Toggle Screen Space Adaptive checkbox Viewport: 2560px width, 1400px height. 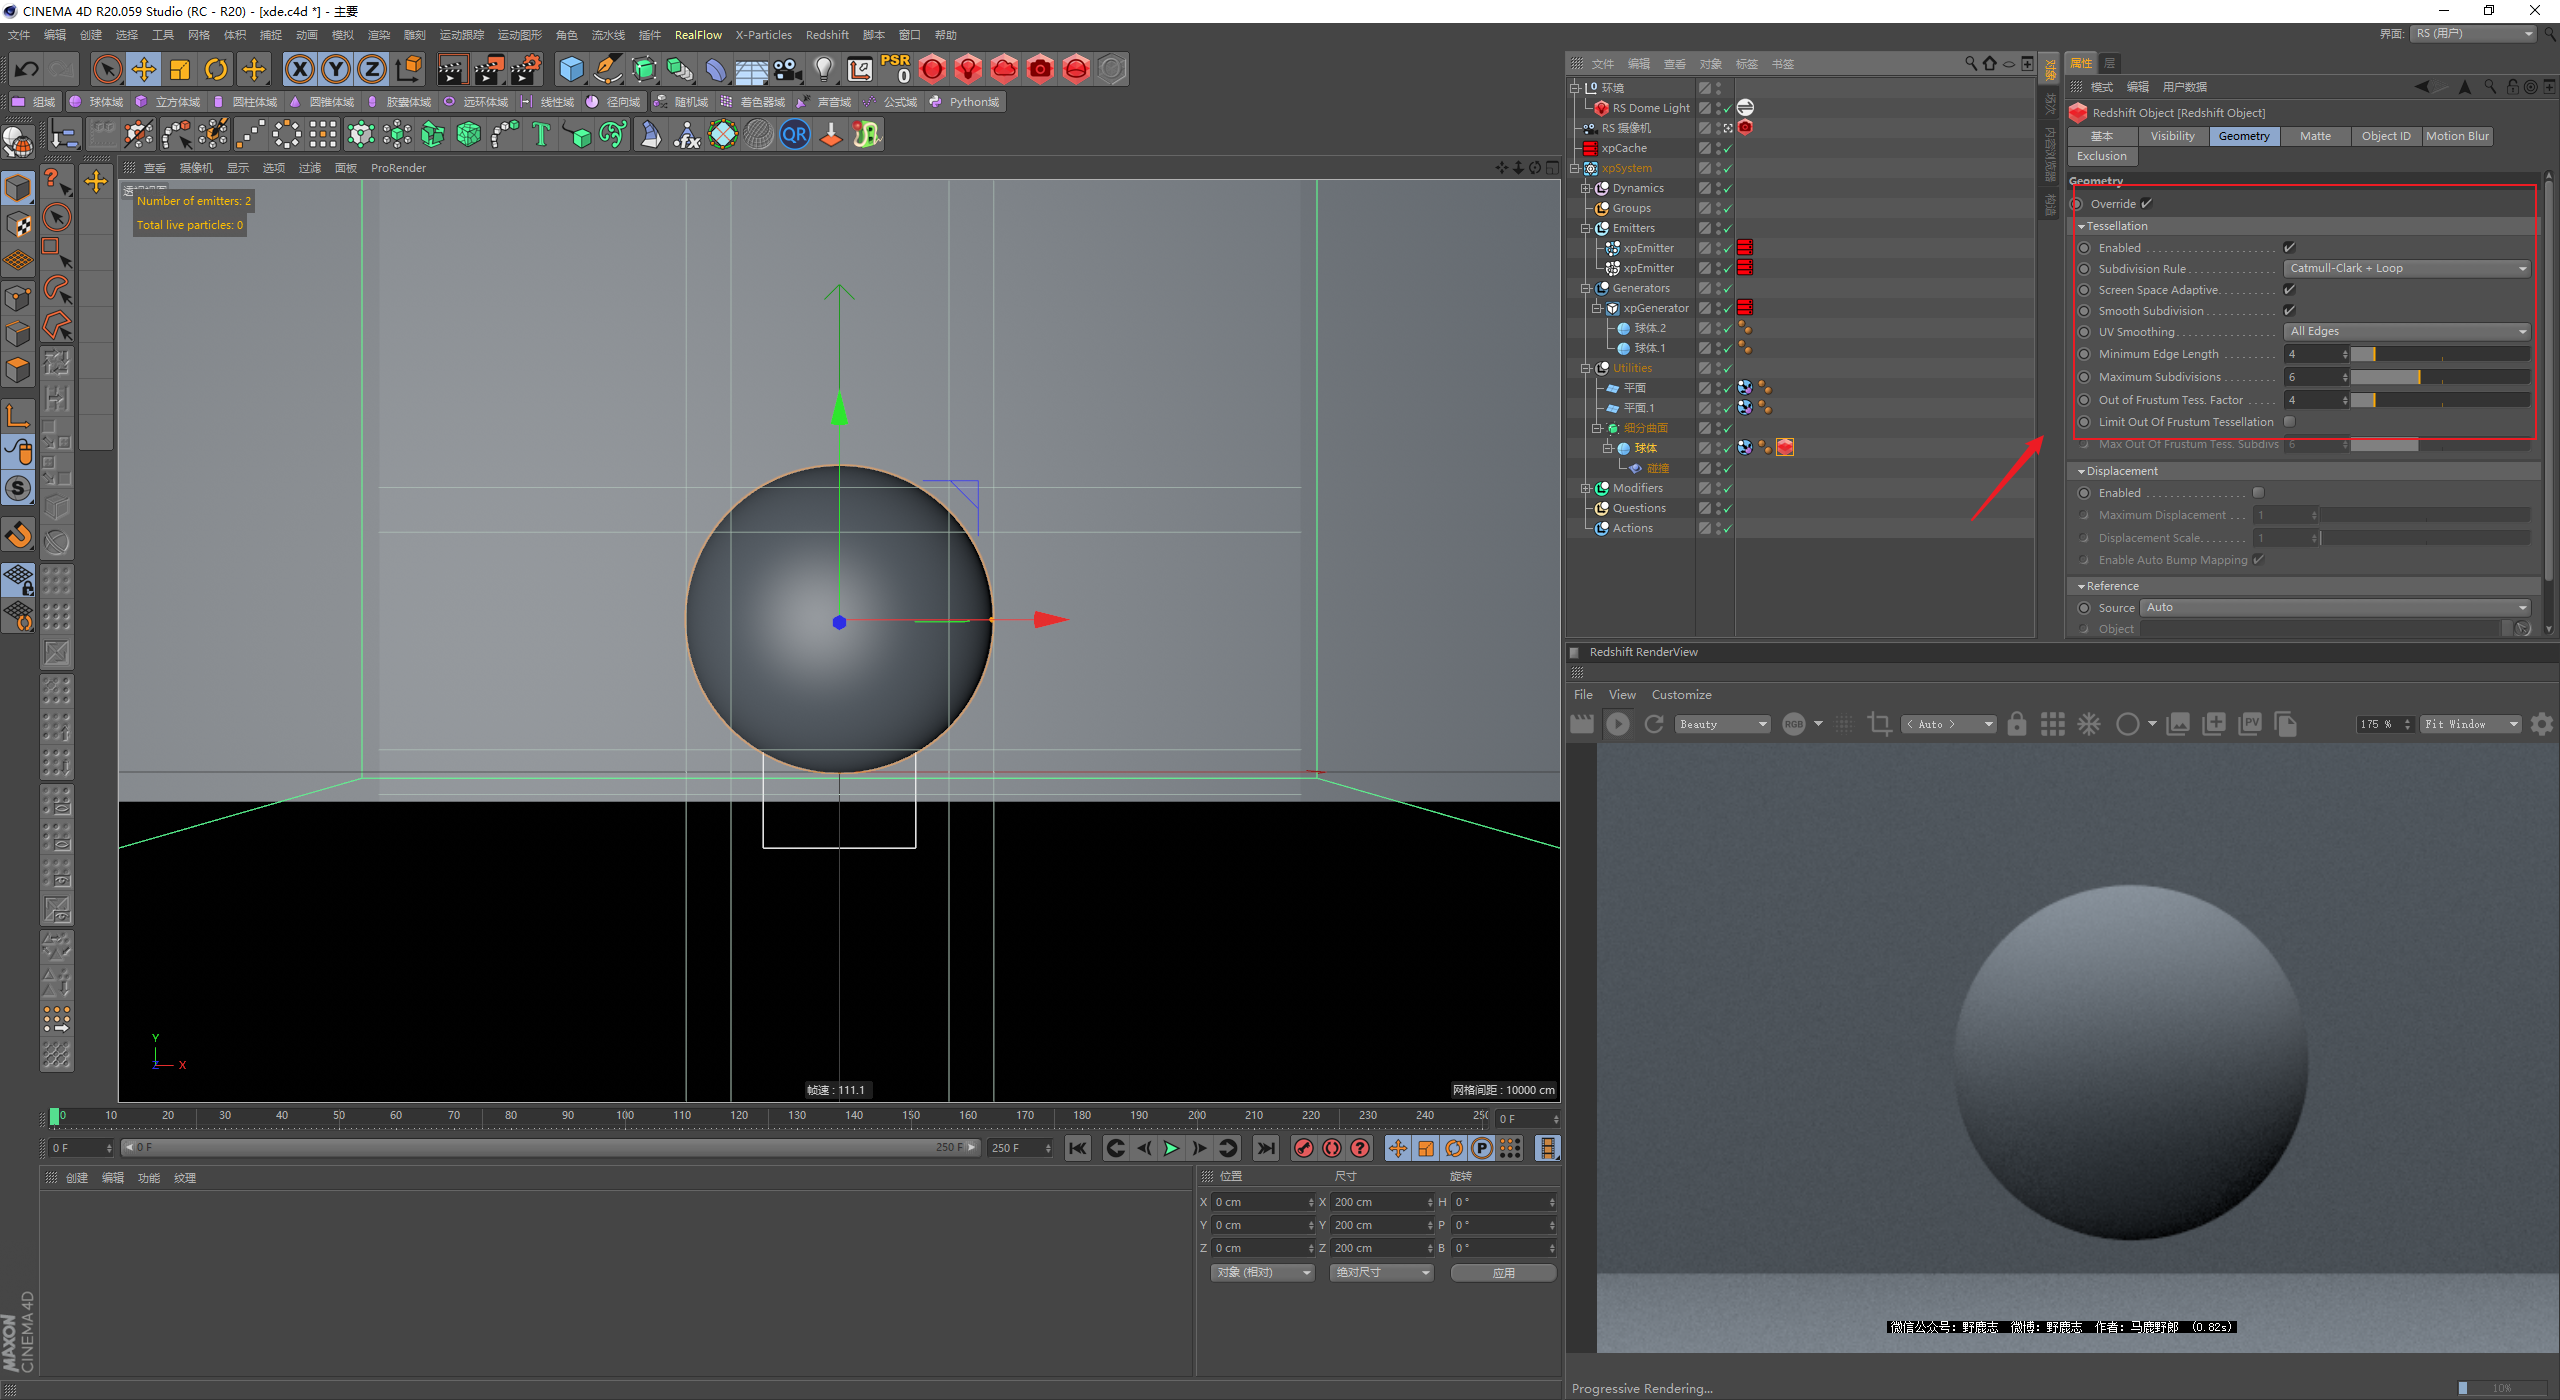pyautogui.click(x=2289, y=290)
